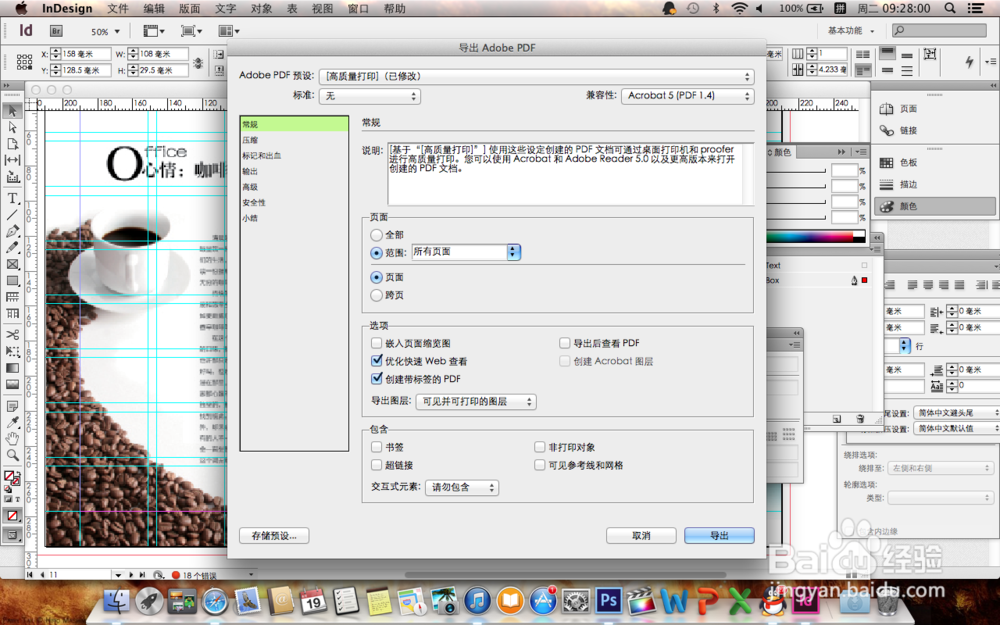The image size is (1000, 625).
Task: Enable Non-Printing Objects checkbox
Action: (x=540, y=447)
